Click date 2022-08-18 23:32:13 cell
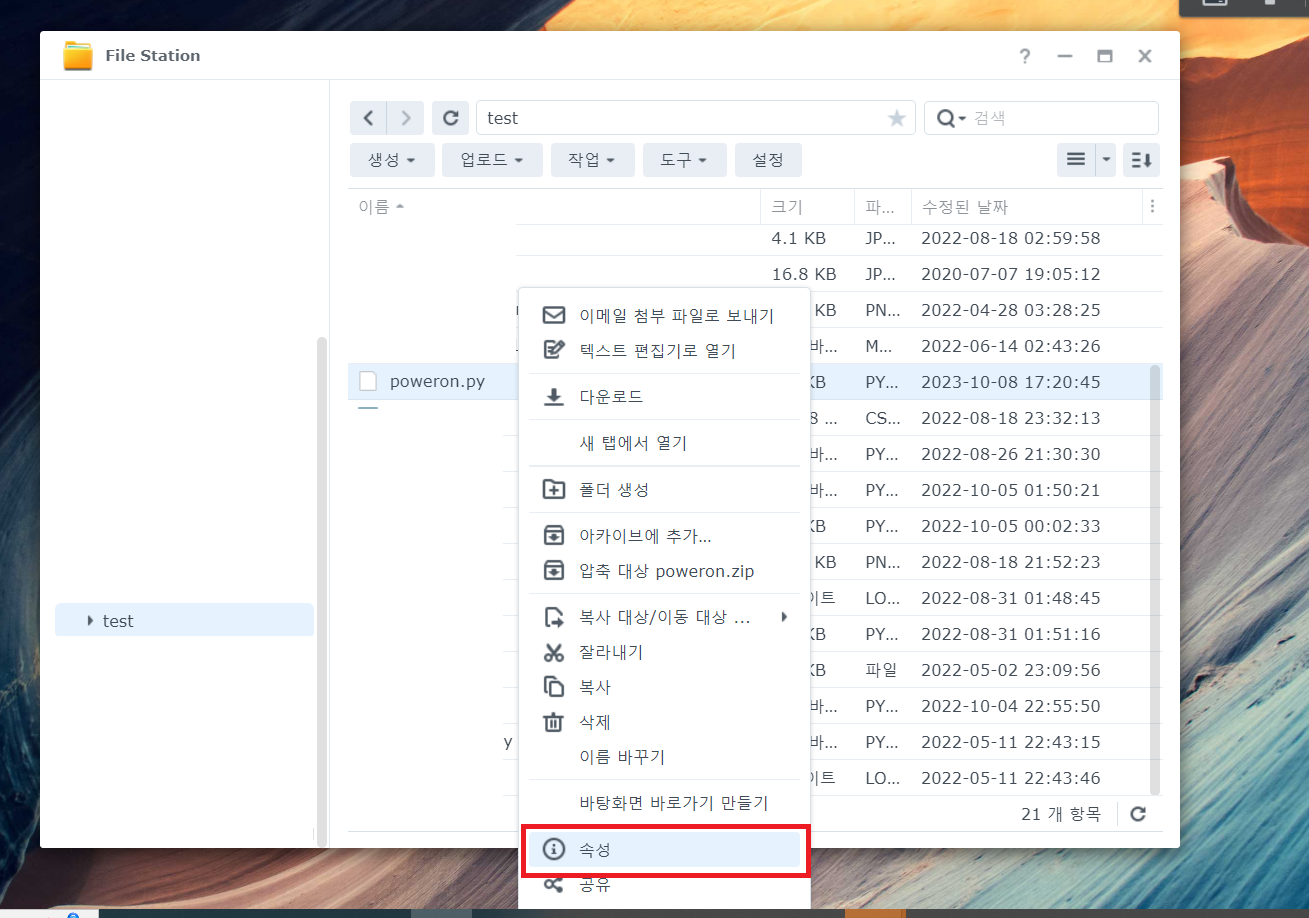 1010,418
